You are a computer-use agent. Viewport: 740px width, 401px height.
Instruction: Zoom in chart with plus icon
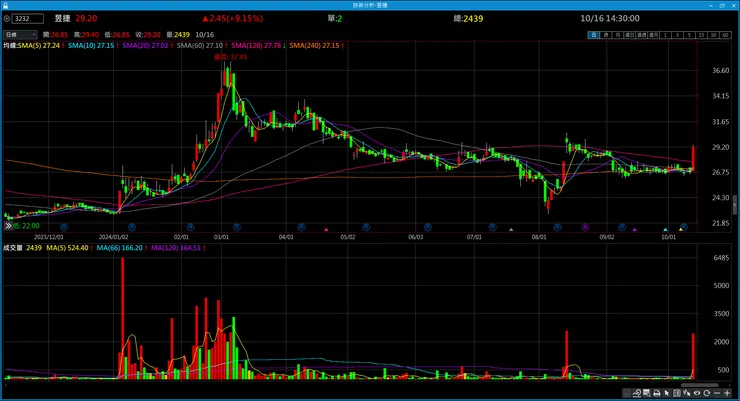pyautogui.click(x=727, y=393)
